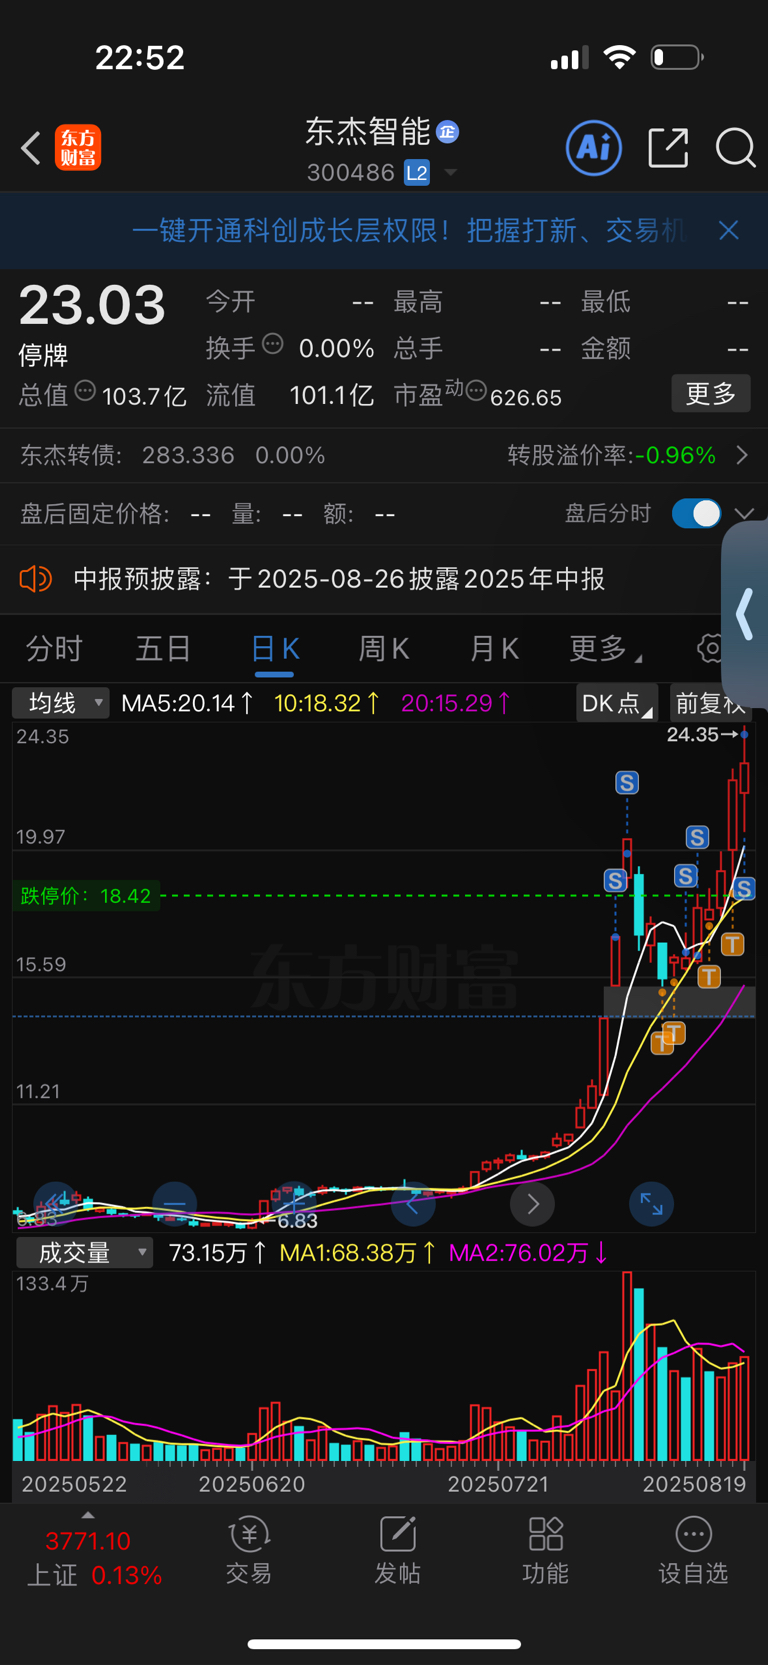Viewport: 769px width, 1665px height.
Task: Tap the tallest volume bar
Action: [627, 1367]
